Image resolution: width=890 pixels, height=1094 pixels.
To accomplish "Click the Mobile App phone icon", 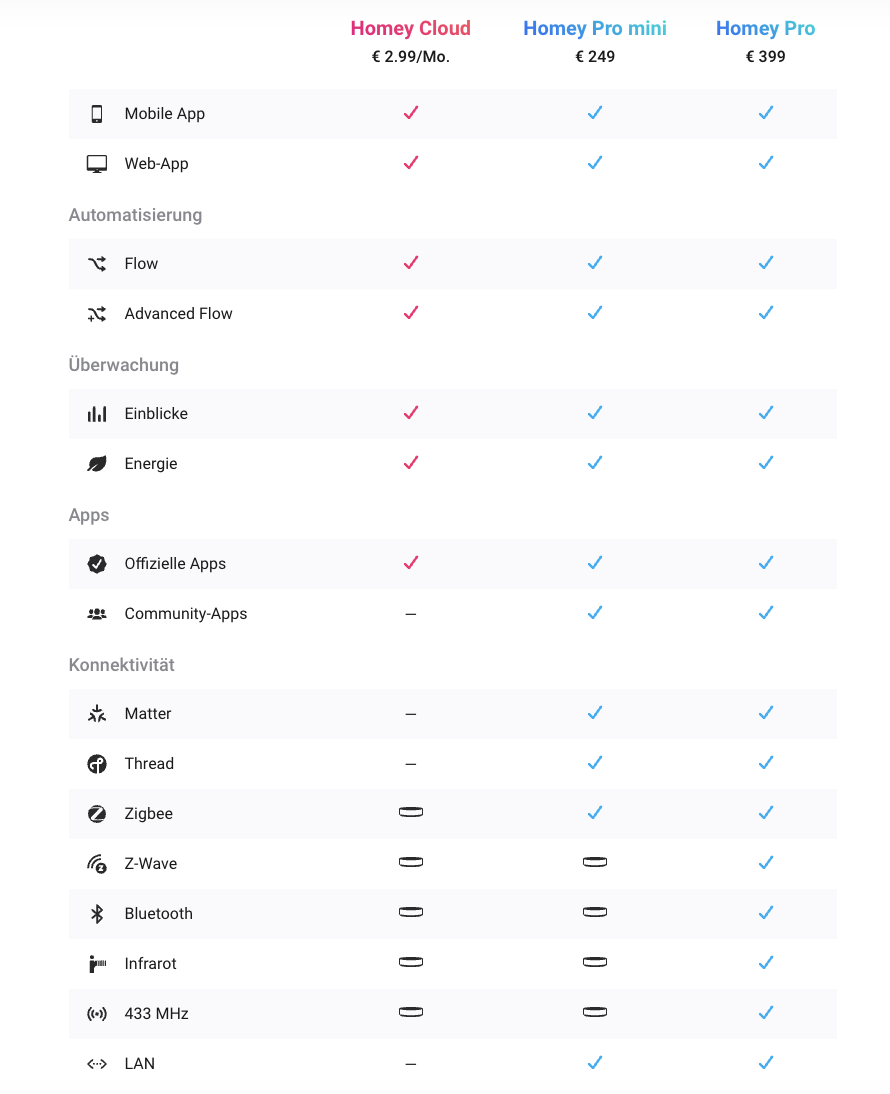I will 97,114.
